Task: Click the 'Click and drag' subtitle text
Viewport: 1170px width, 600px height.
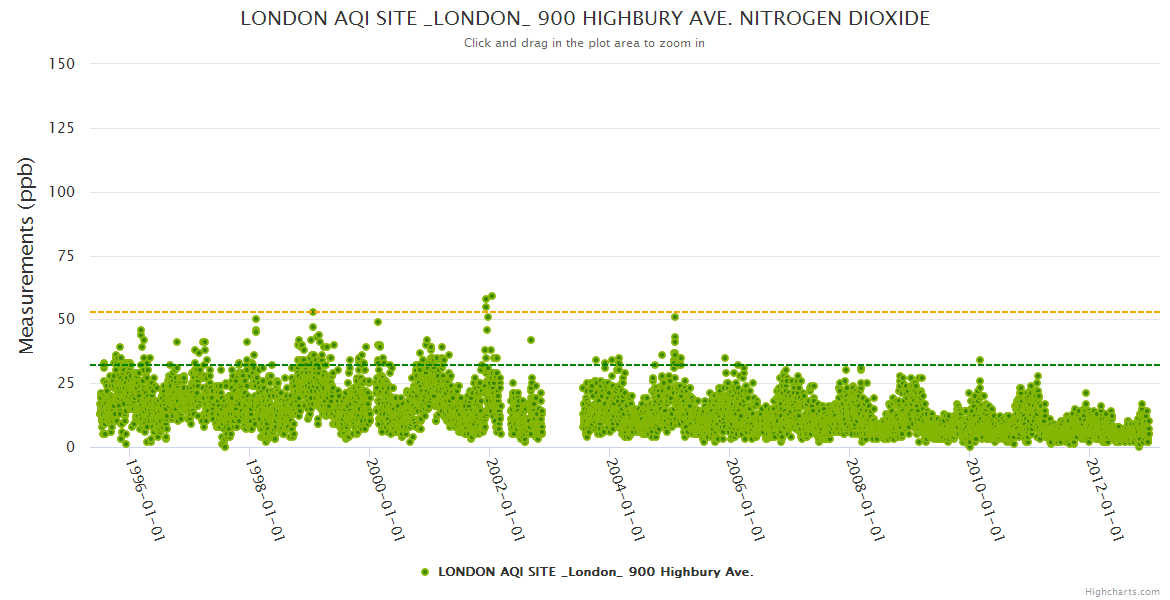Action: (x=585, y=43)
